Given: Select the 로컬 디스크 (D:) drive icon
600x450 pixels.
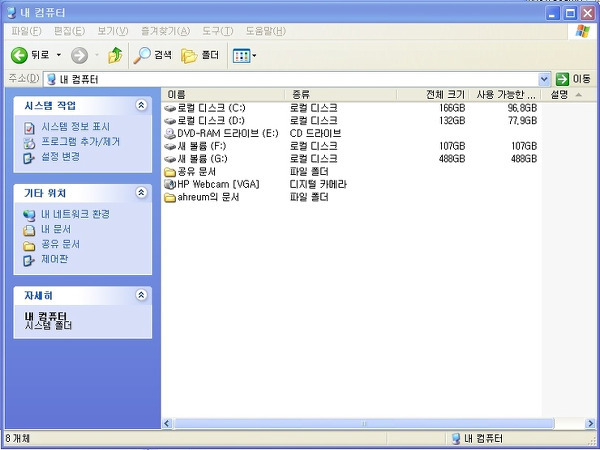Looking at the screenshot, I should [x=170, y=121].
